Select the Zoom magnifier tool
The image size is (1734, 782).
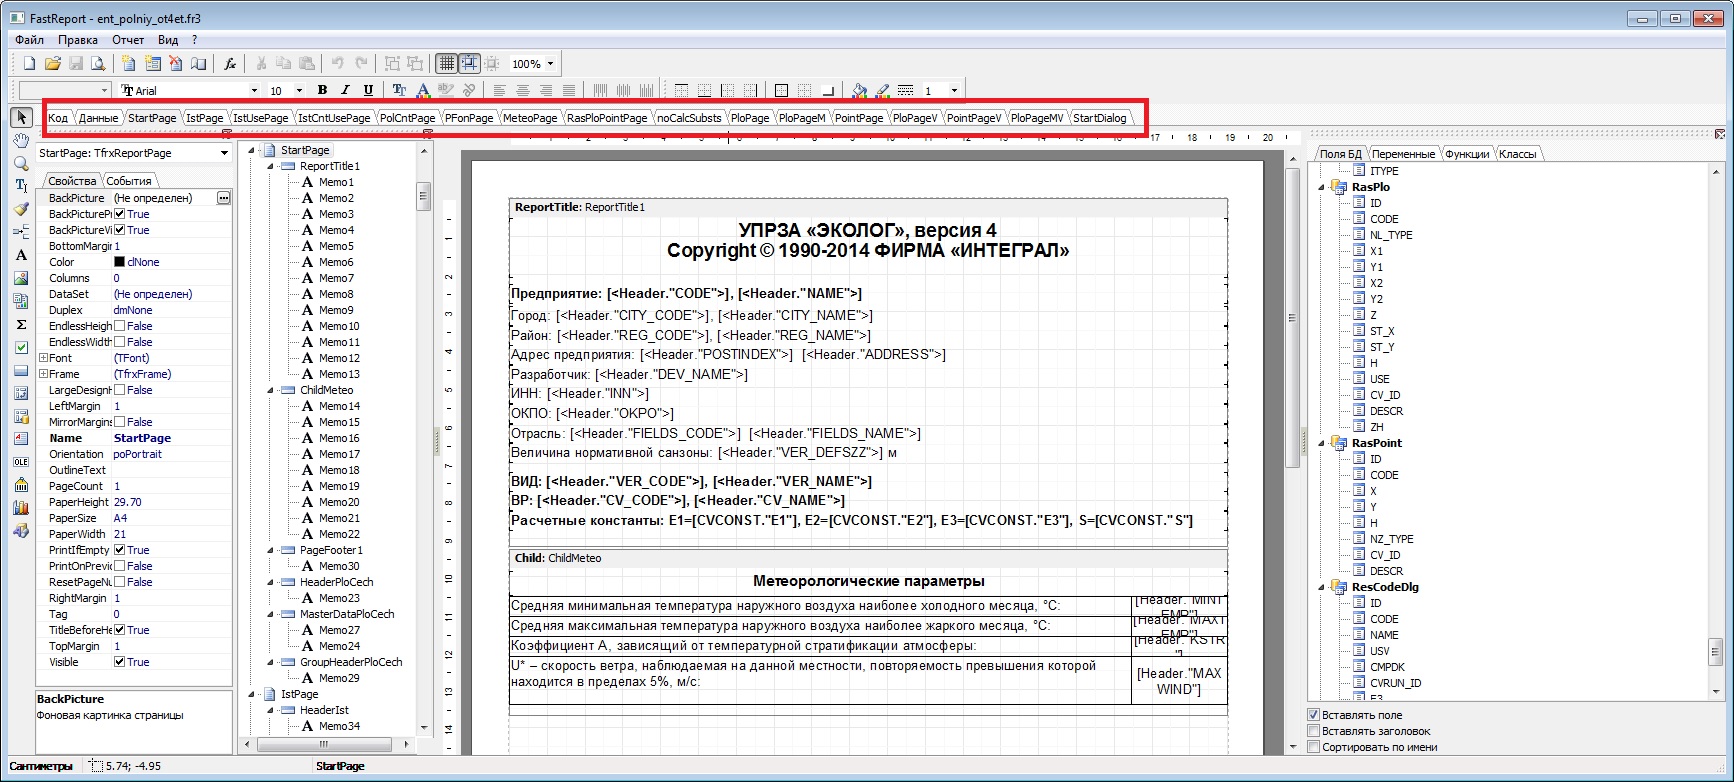[x=21, y=163]
